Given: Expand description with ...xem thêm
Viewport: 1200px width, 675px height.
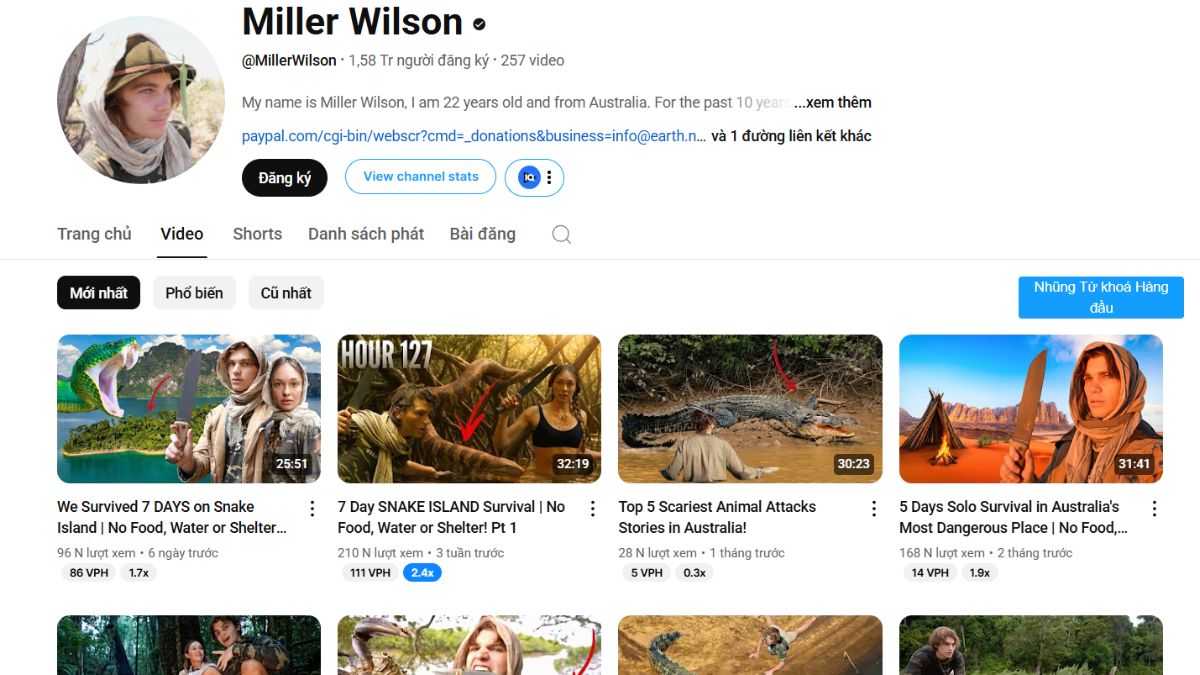Looking at the screenshot, I should pos(833,102).
